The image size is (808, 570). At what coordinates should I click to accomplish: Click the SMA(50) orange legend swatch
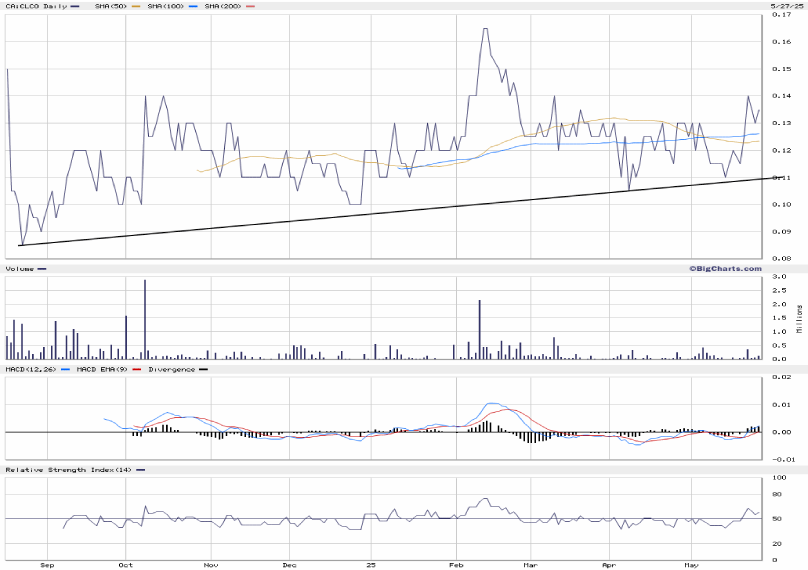(137, 6)
